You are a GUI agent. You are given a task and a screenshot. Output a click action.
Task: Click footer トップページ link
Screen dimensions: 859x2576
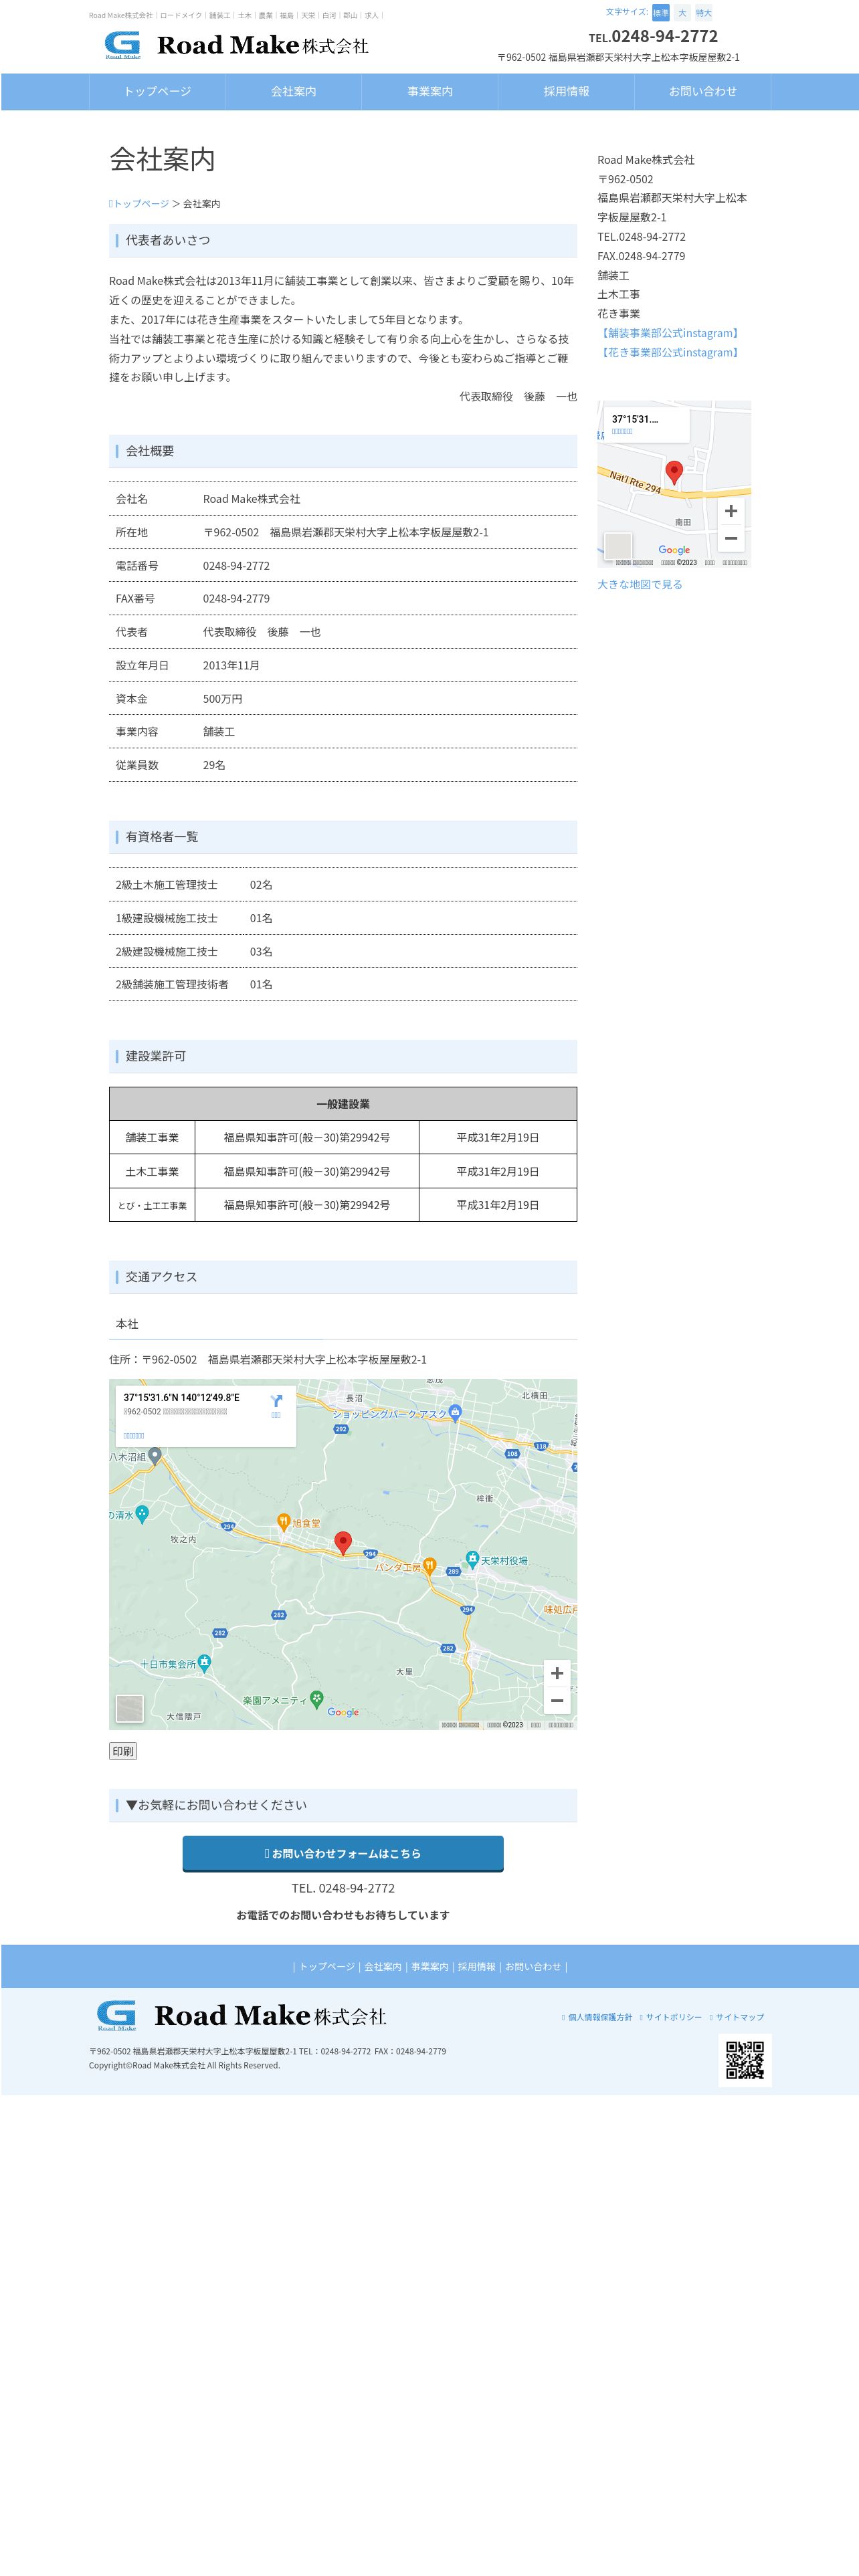[327, 1966]
